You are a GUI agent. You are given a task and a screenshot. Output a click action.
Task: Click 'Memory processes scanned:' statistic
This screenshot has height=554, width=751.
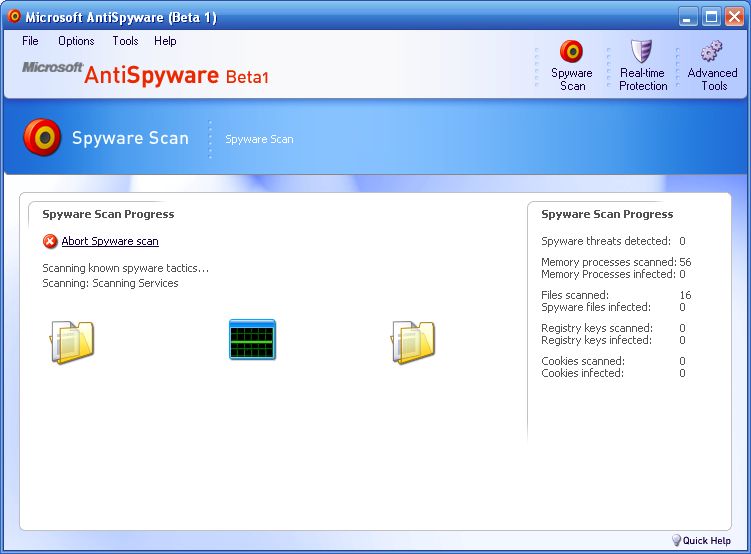click(x=609, y=262)
